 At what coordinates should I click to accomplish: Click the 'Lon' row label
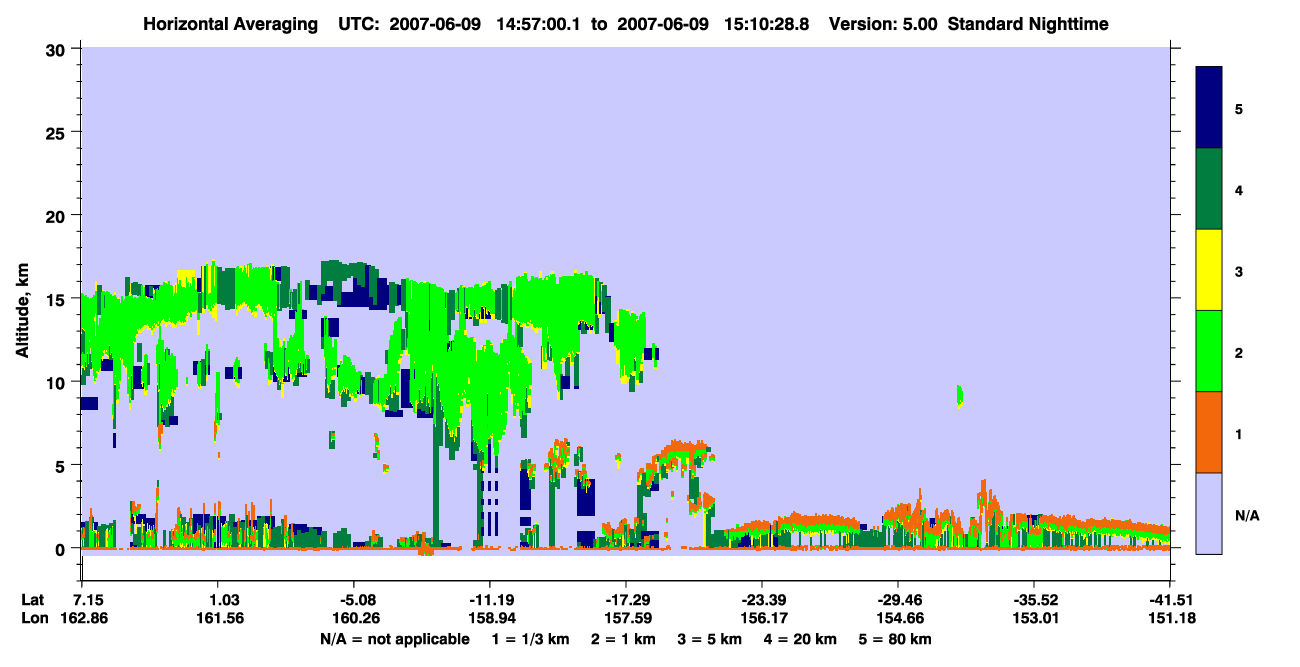(34, 618)
